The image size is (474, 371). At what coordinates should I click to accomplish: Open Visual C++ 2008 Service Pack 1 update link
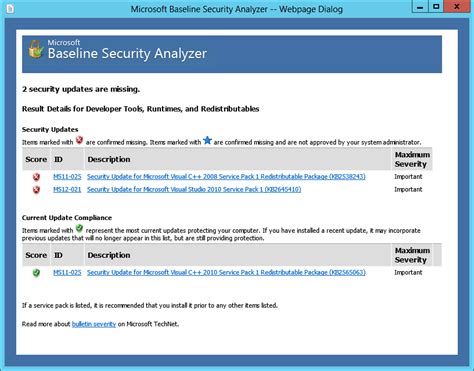click(226, 177)
